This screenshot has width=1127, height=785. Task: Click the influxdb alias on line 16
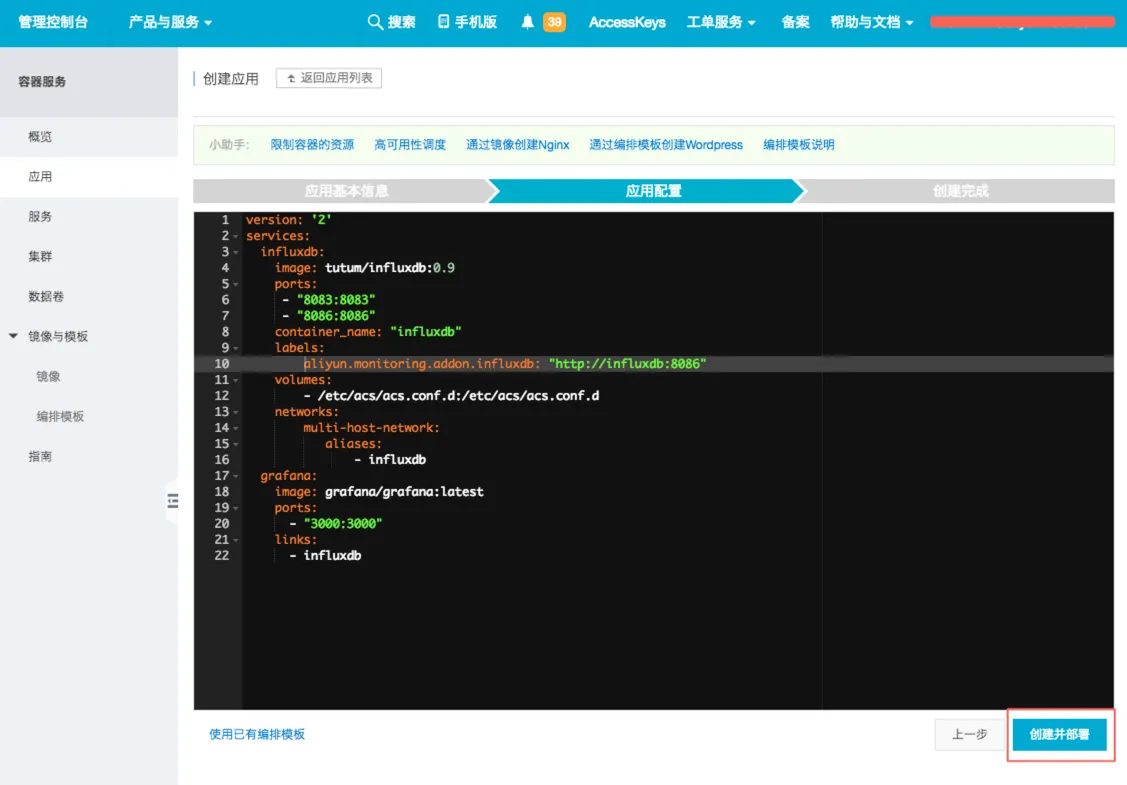(397, 460)
